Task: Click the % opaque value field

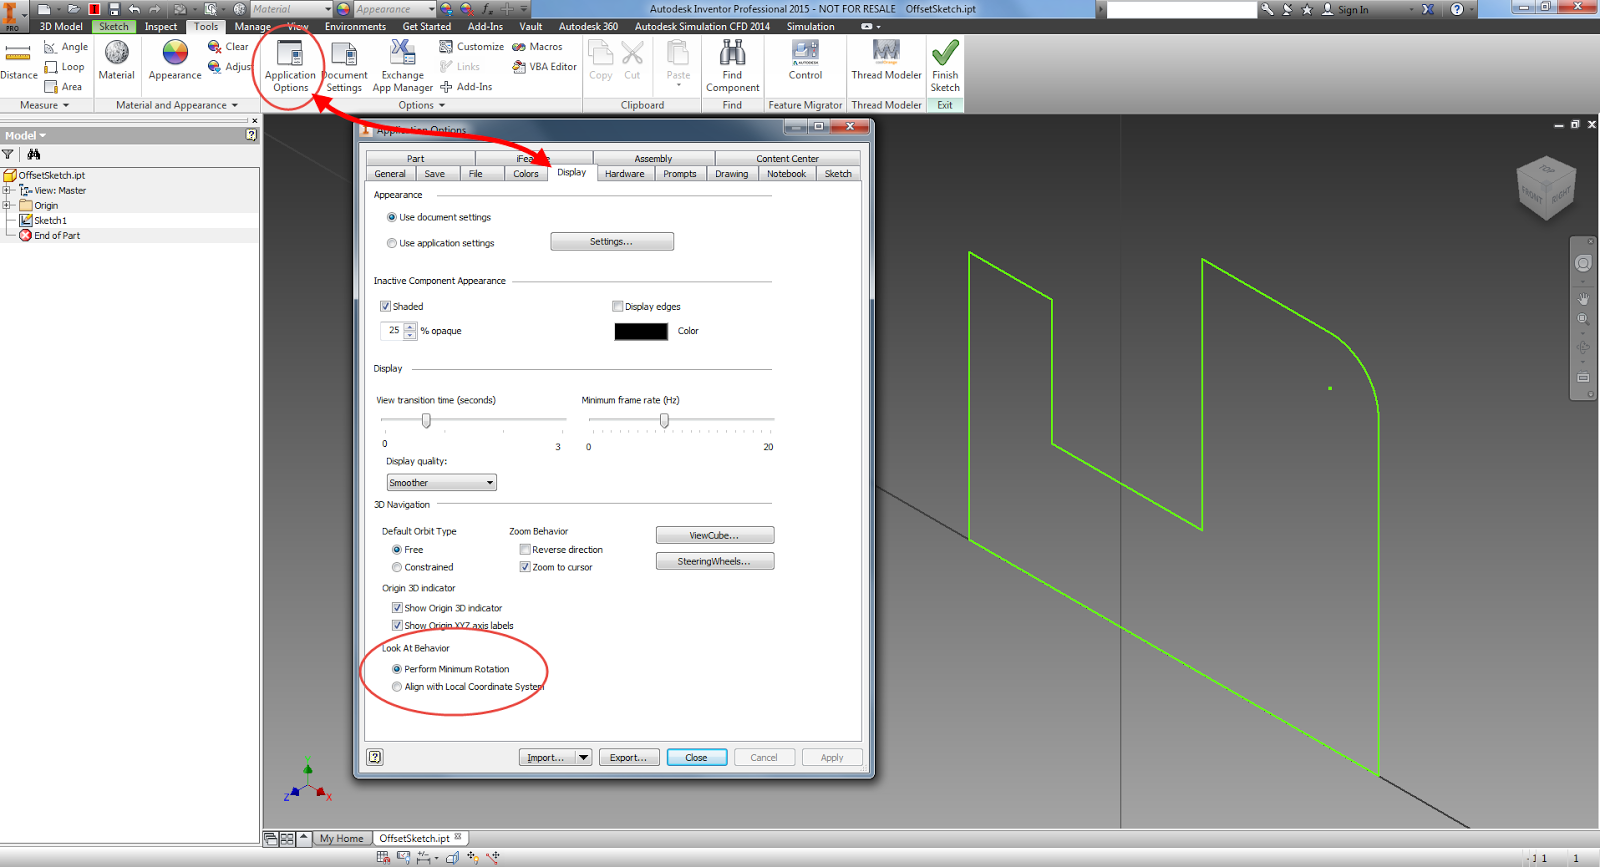Action: (392, 331)
